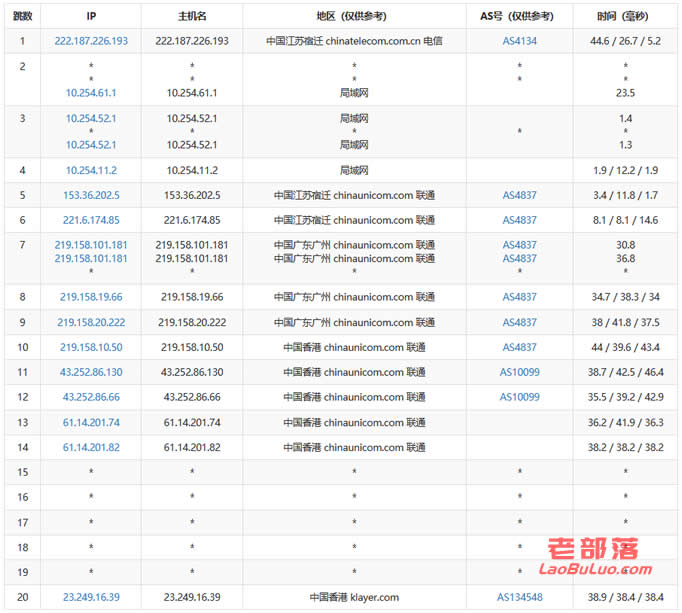
Task: Select hostname cell 153.36.202.5
Action: 192,195
